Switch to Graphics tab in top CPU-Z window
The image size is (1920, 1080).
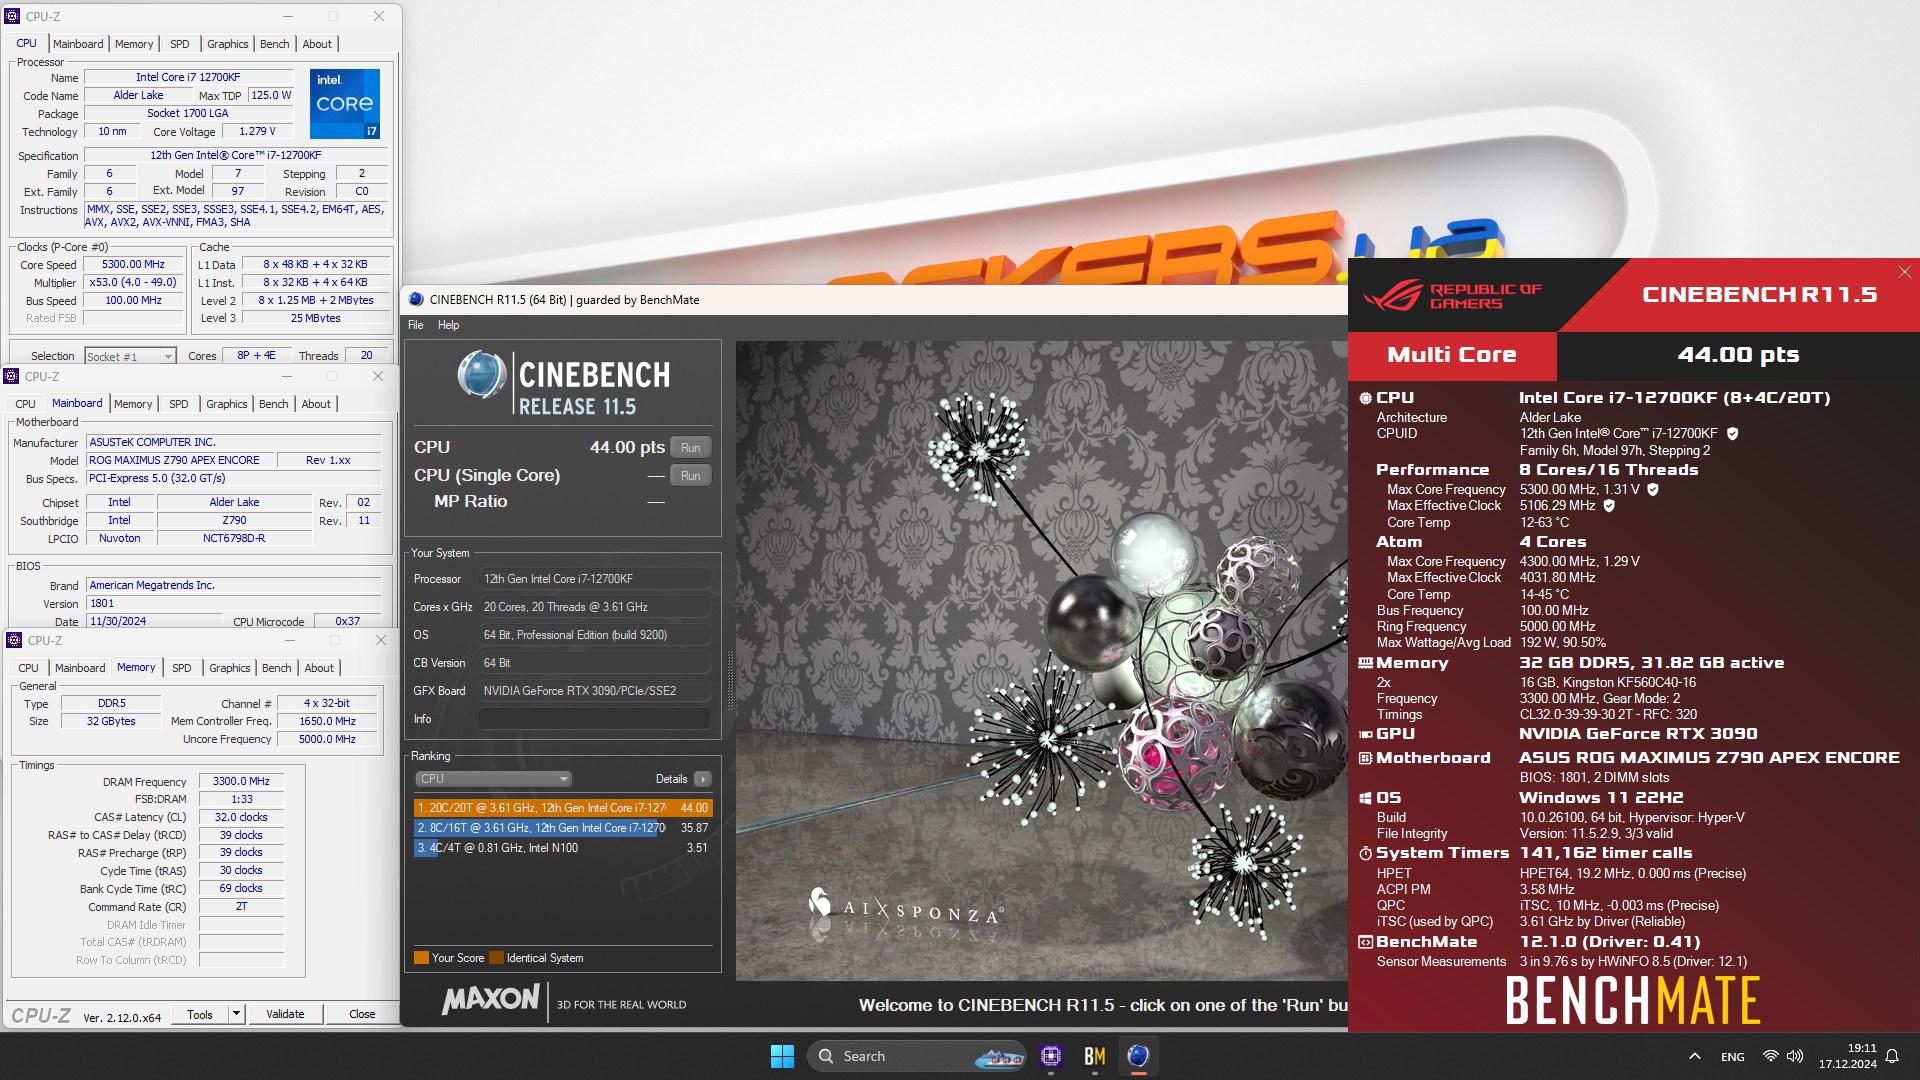[228, 44]
